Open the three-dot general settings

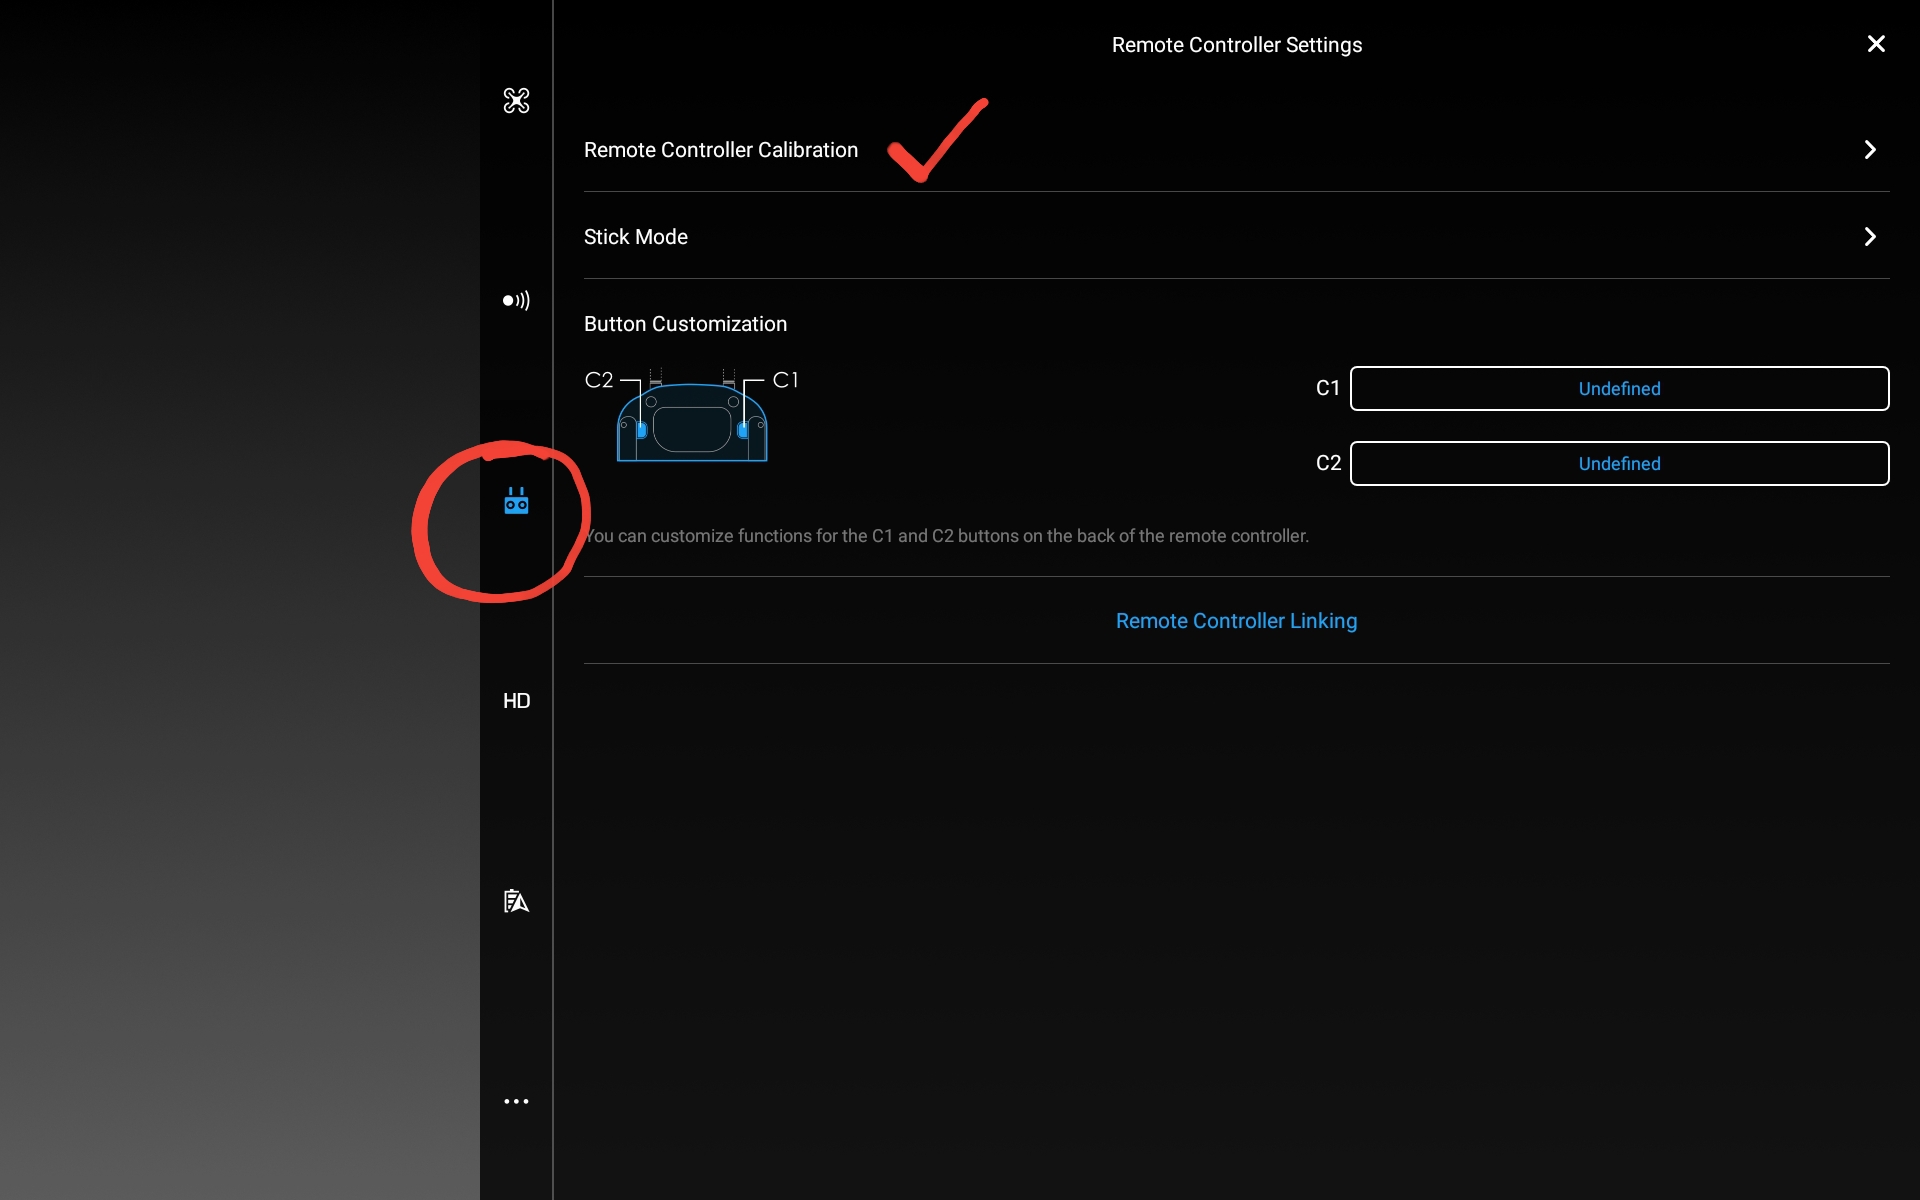516,1101
